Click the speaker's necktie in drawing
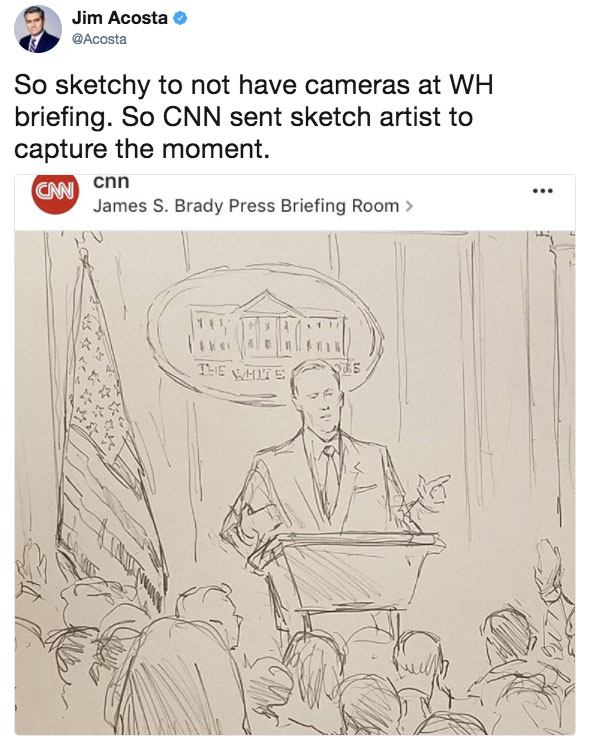The height and width of the screenshot is (742, 589). [x=330, y=478]
